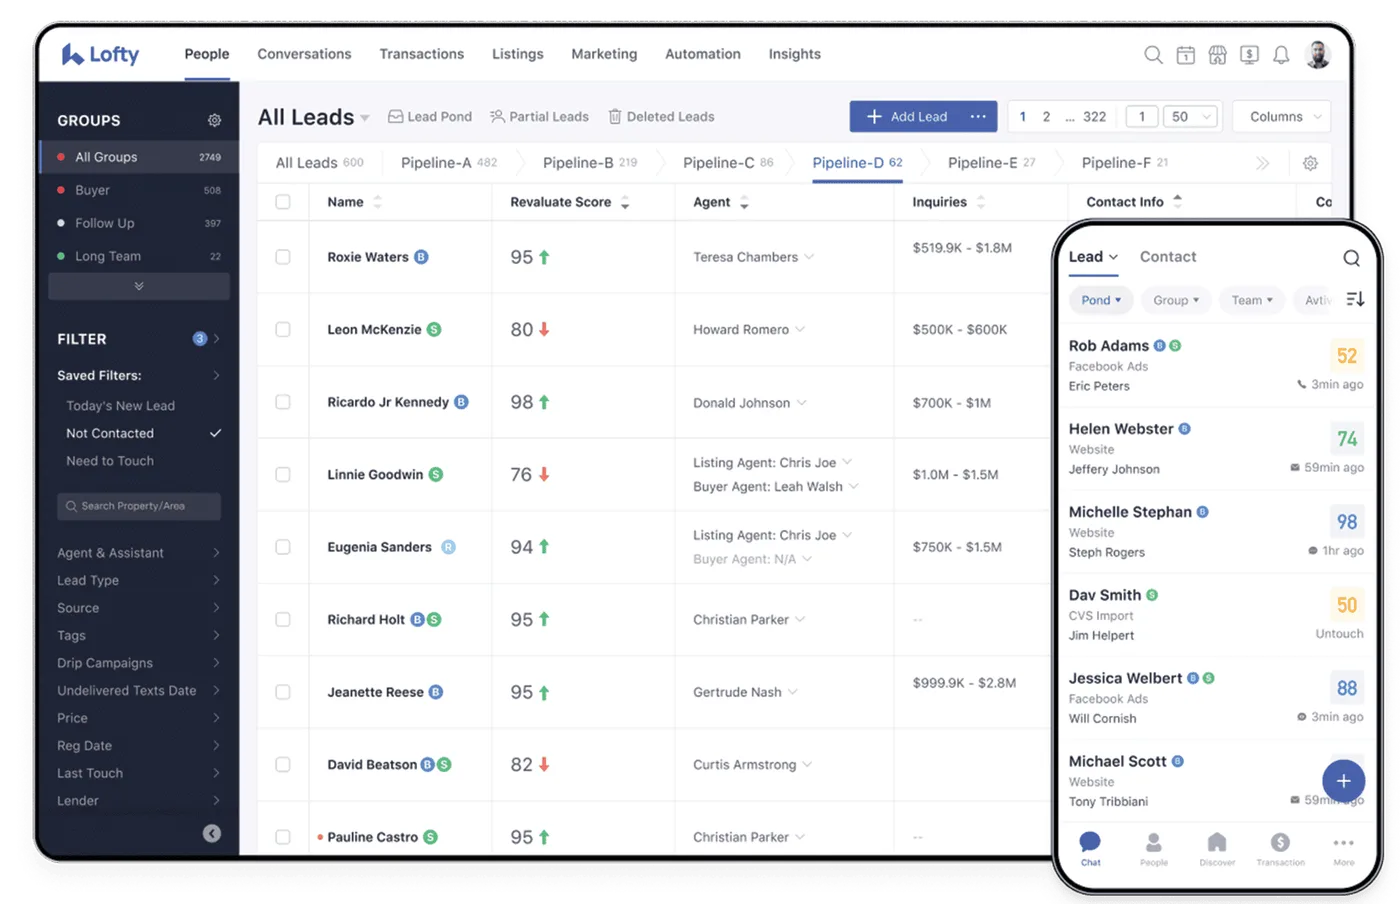Viewport: 1400px width, 904px height.
Task: Check the select-all header checkbox
Action: coord(283,202)
